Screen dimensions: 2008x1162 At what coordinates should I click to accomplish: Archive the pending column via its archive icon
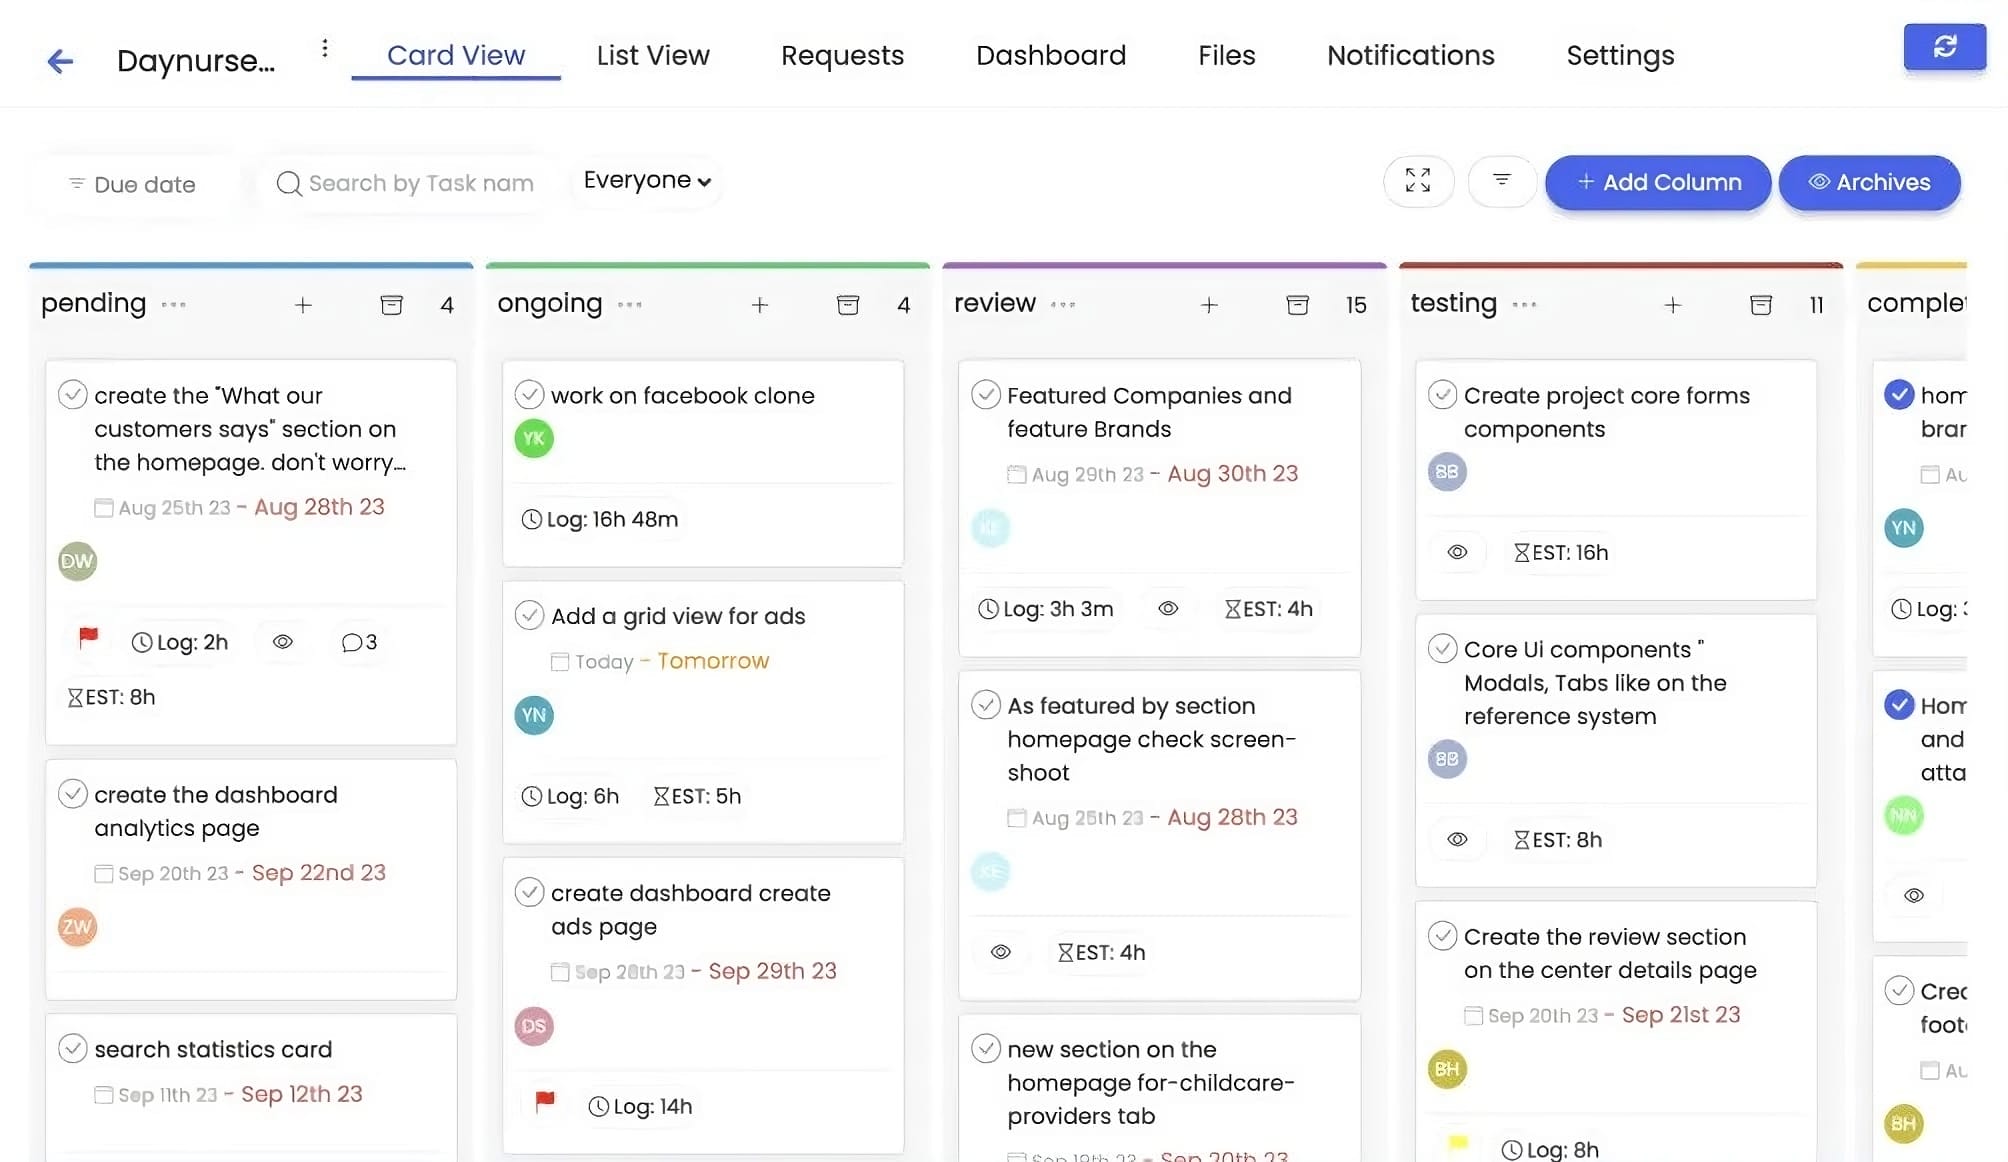point(391,305)
